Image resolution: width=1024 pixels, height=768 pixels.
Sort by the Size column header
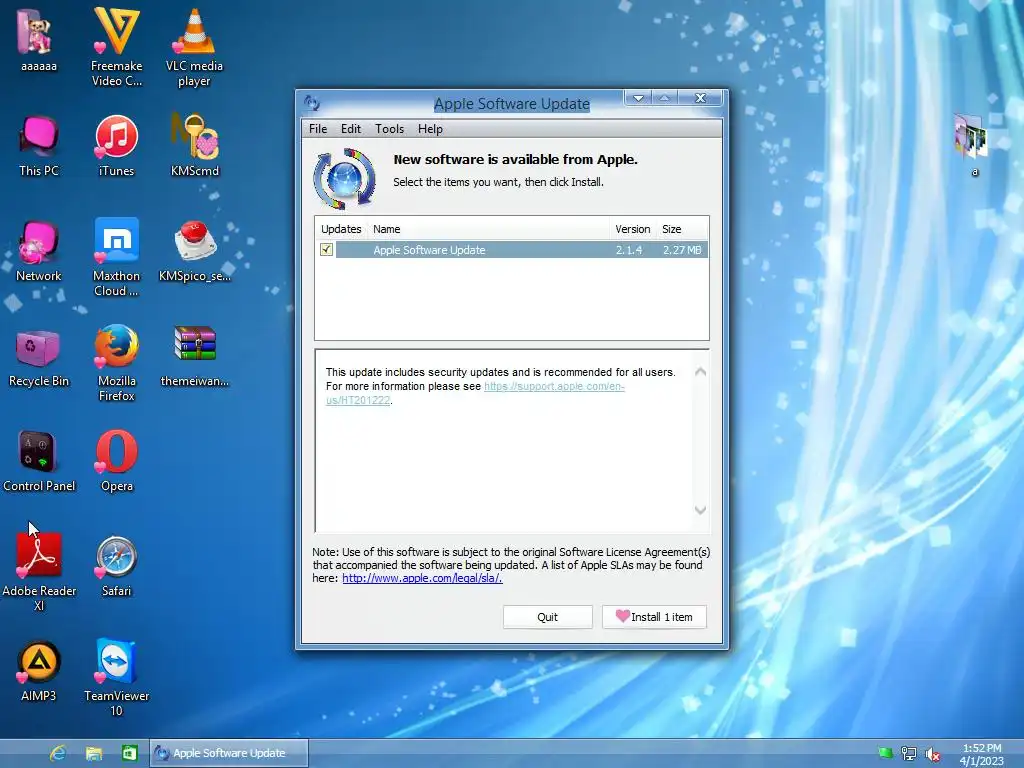pyautogui.click(x=681, y=229)
